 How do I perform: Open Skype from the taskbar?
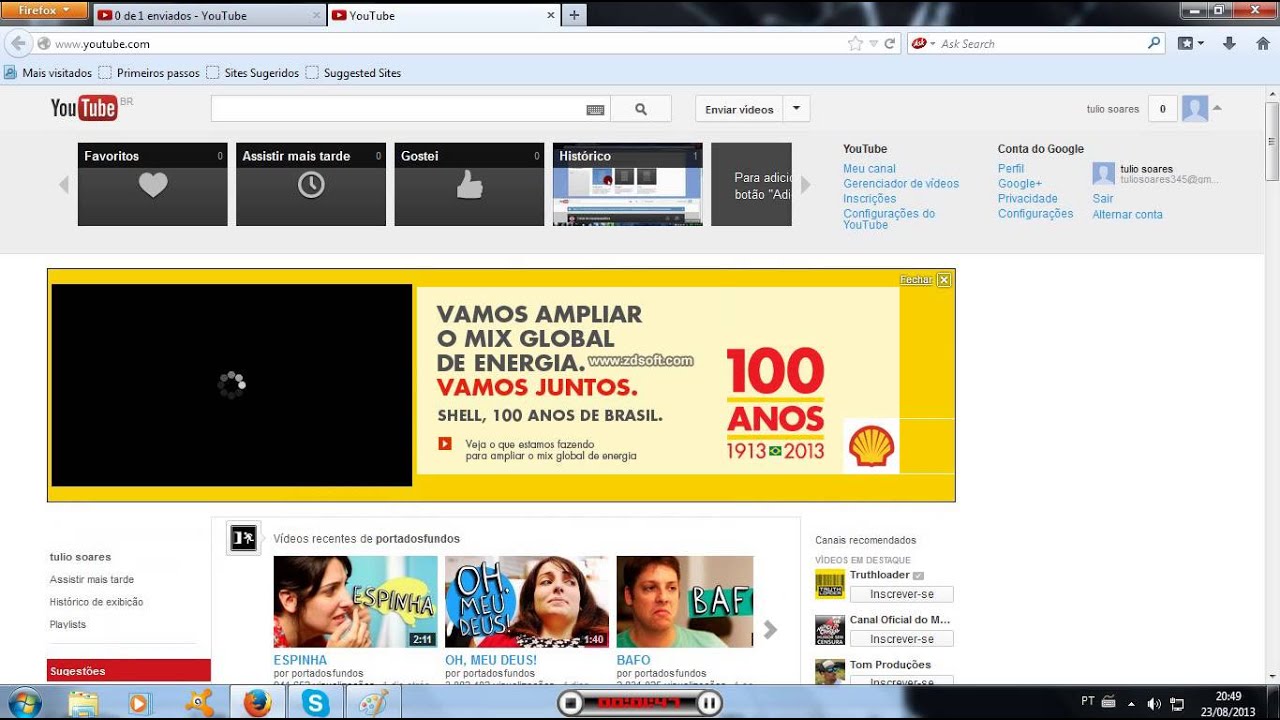pyautogui.click(x=315, y=704)
